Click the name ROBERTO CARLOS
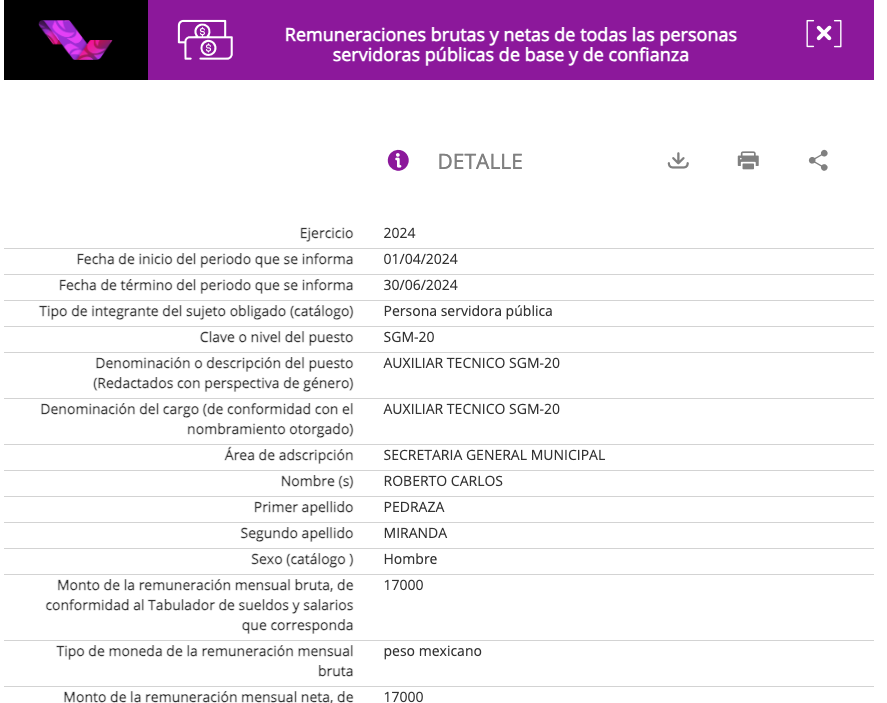The height and width of the screenshot is (703, 887). tap(443, 481)
